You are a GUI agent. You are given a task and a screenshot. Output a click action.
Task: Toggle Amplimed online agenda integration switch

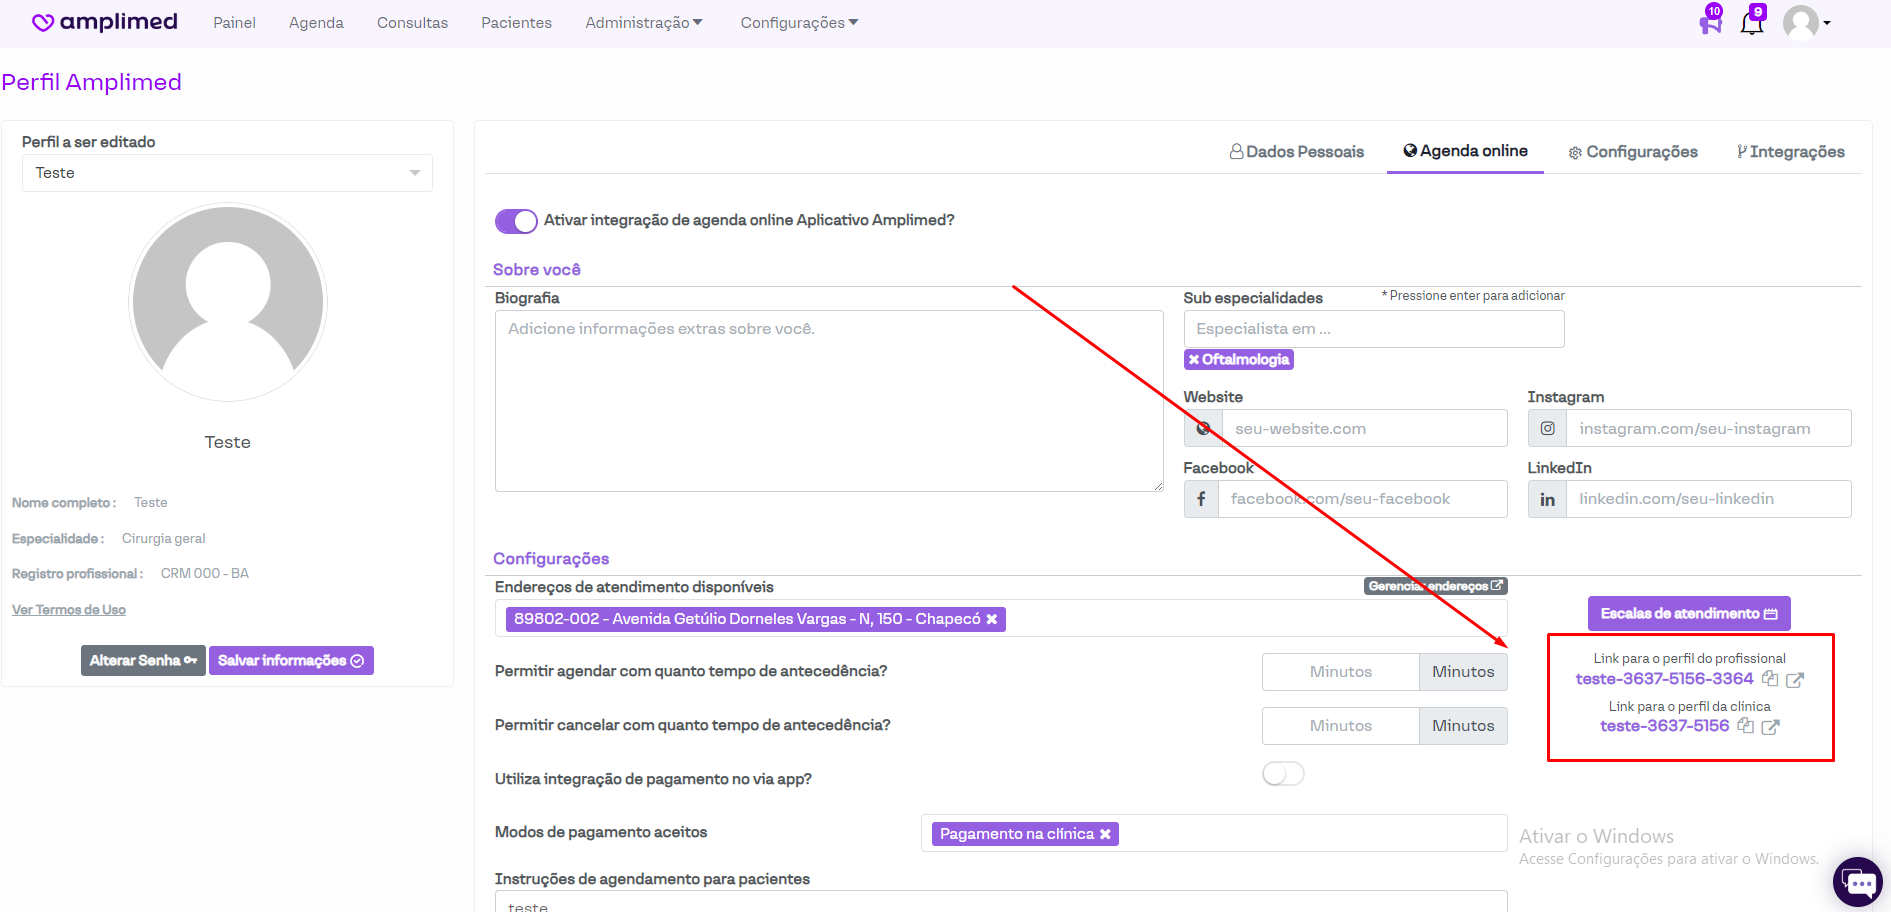coord(516,221)
